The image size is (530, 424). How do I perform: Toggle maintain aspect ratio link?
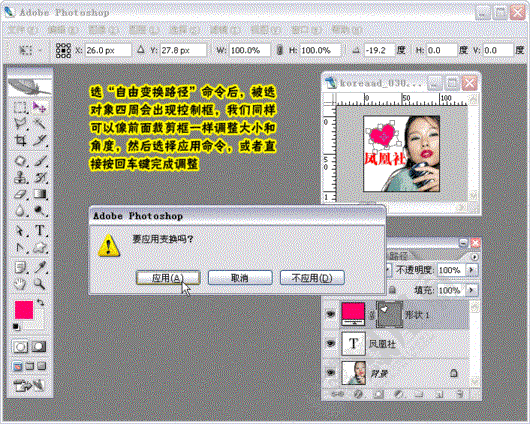pyautogui.click(x=280, y=50)
